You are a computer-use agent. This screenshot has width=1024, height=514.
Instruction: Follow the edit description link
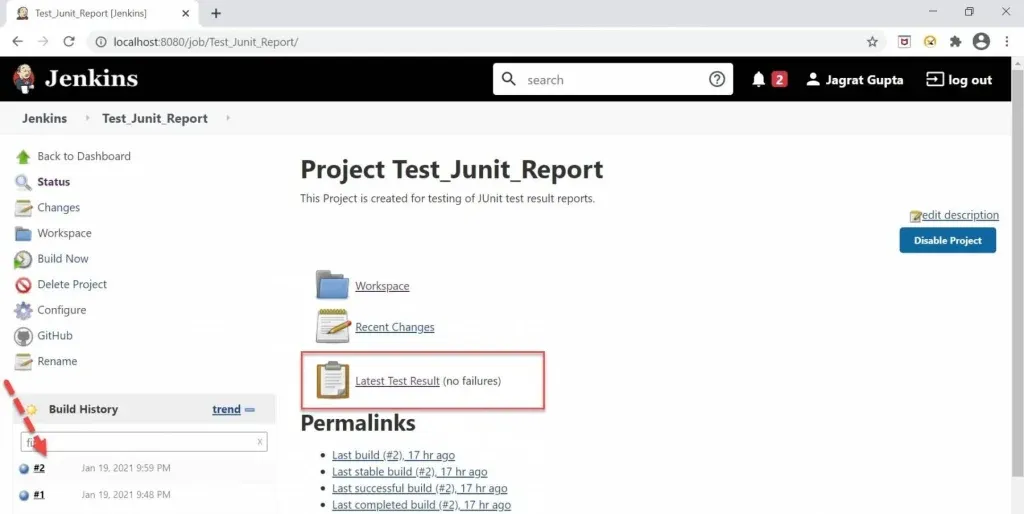[x=960, y=216]
